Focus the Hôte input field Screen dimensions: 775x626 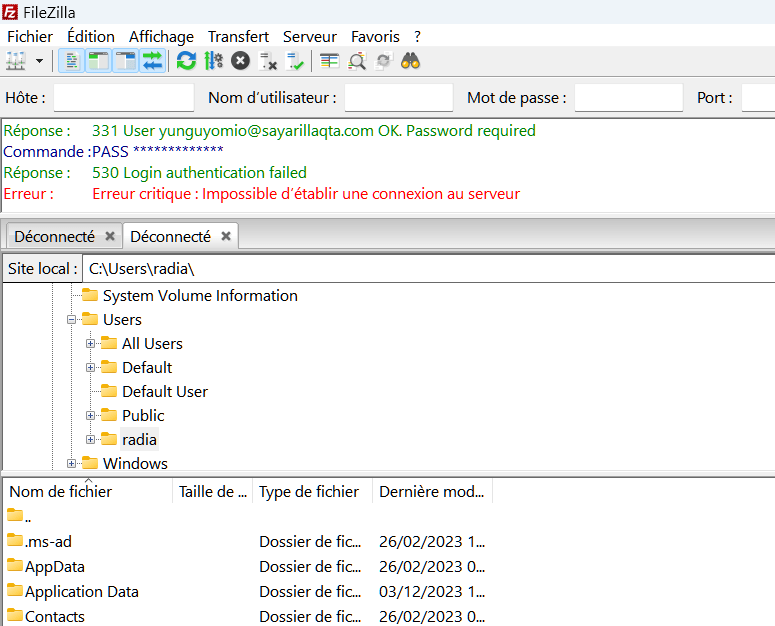(x=124, y=97)
